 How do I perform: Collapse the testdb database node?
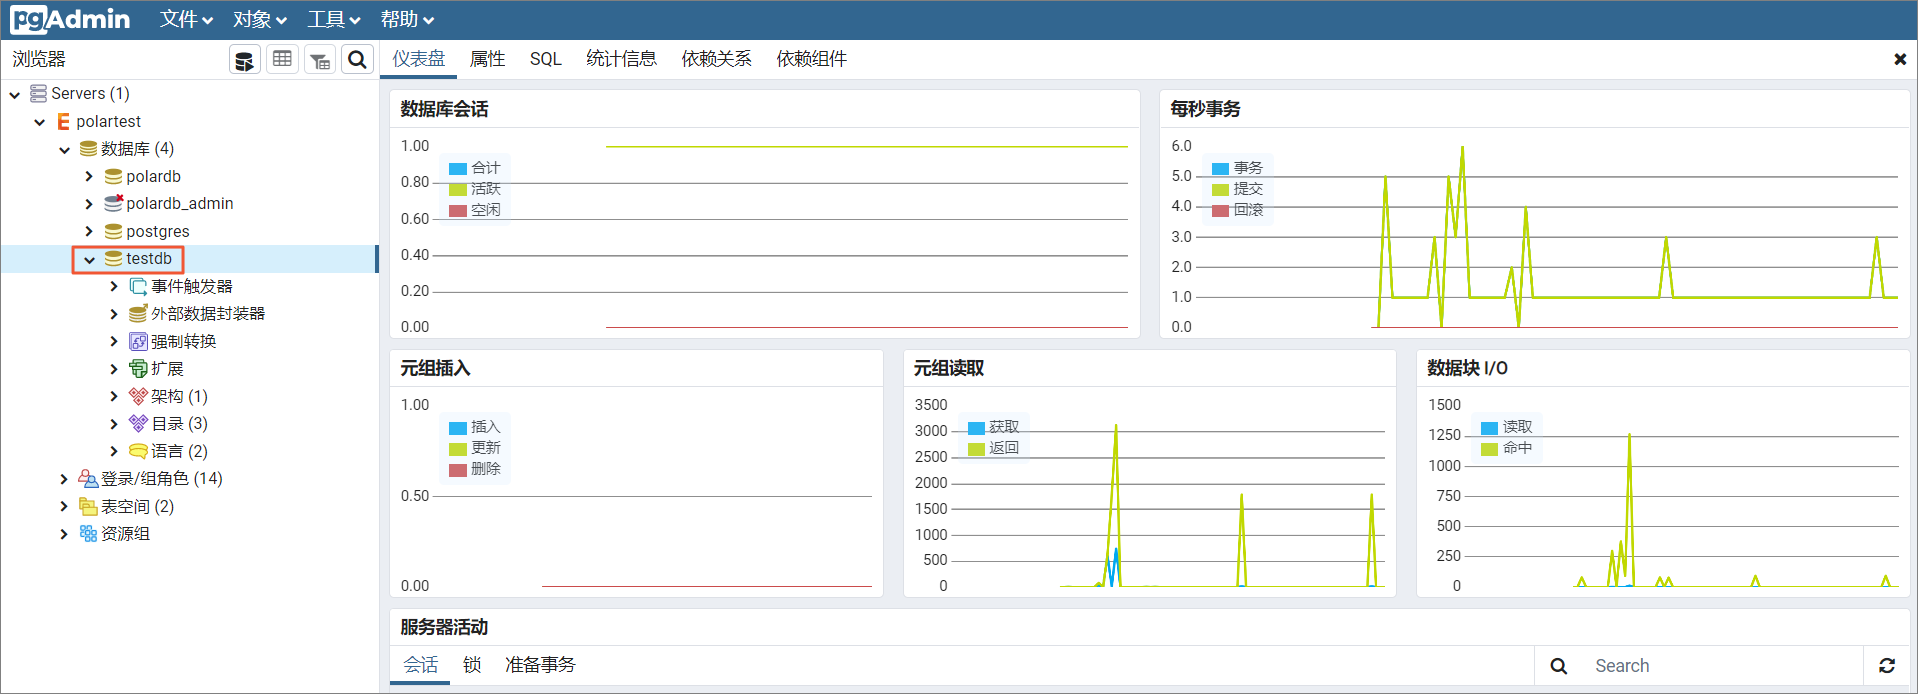pyautogui.click(x=90, y=259)
